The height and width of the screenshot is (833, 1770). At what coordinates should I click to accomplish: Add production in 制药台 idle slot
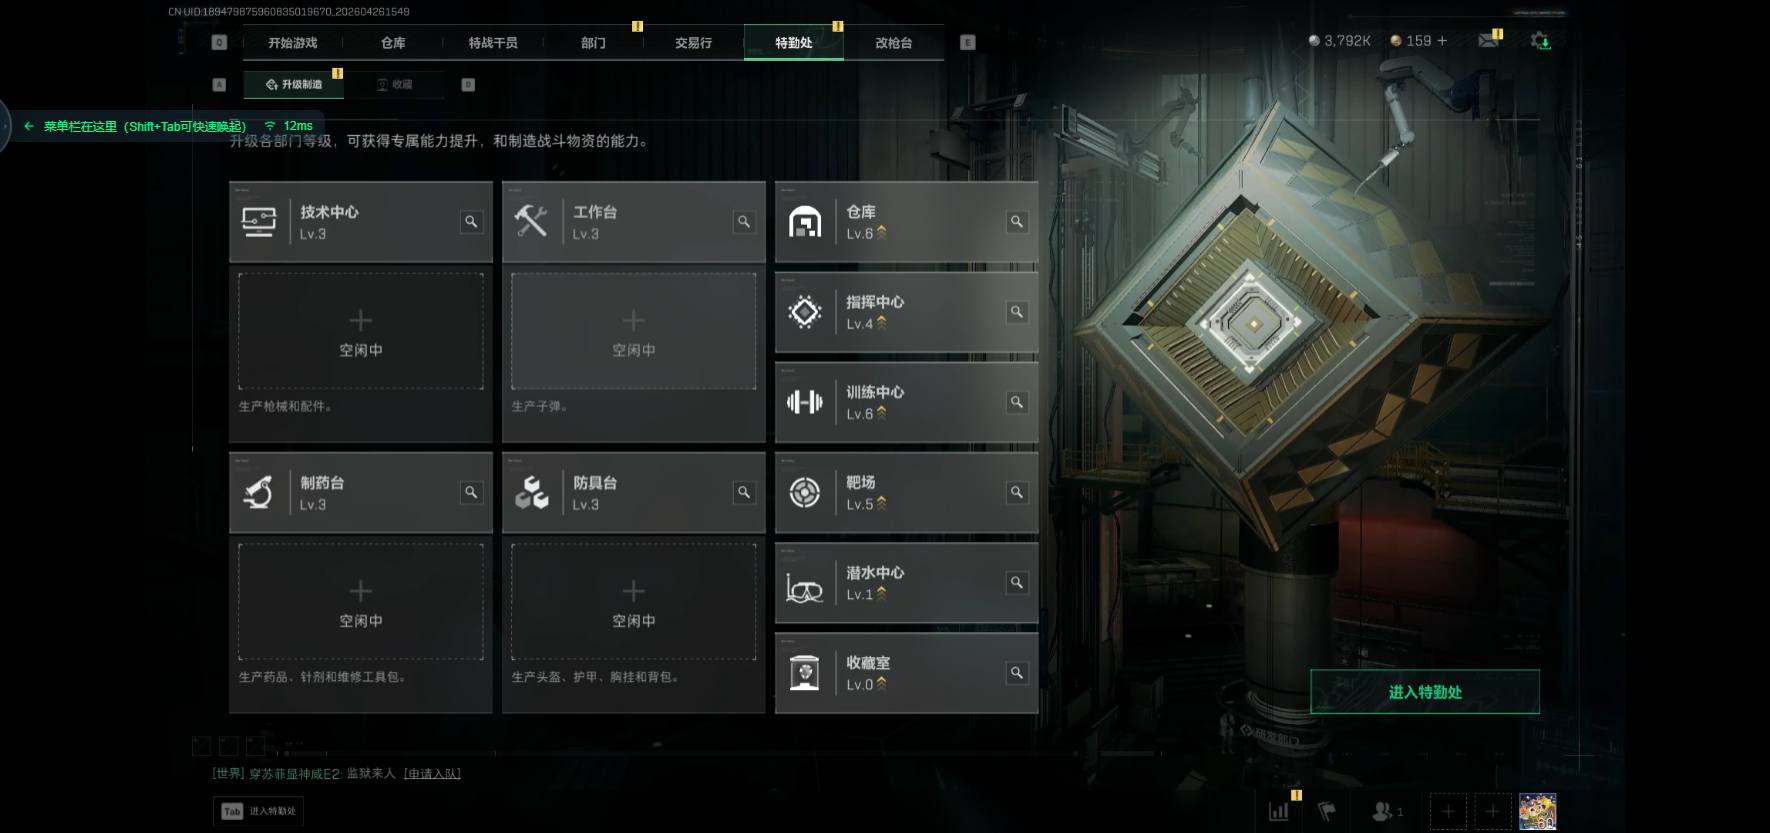click(361, 602)
